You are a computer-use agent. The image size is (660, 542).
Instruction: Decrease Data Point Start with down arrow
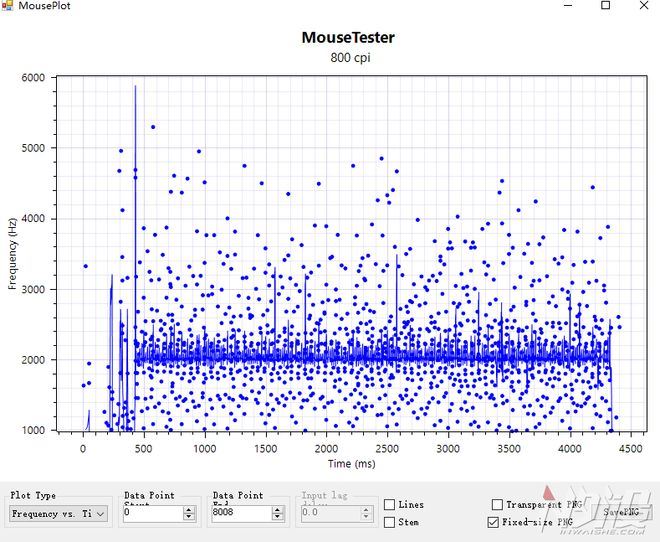click(x=189, y=516)
